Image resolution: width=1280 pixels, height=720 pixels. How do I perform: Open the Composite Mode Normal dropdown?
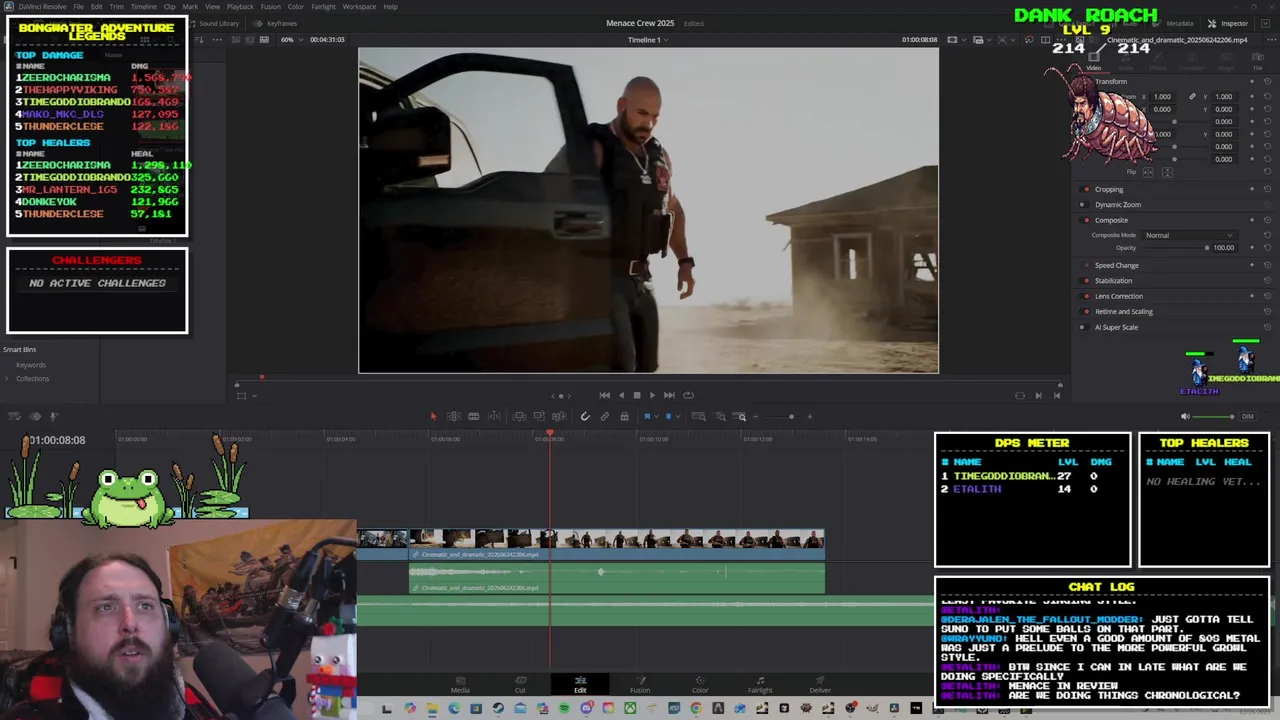point(1189,235)
